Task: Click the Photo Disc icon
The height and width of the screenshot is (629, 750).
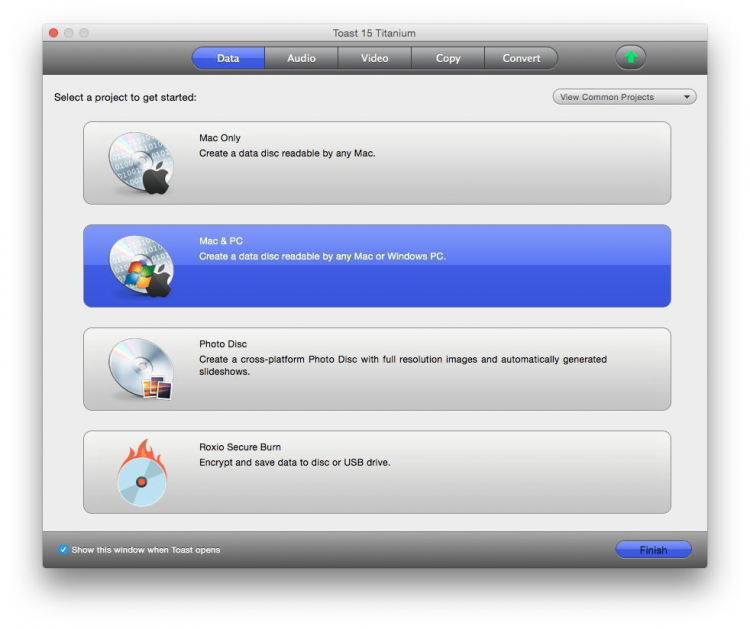Action: coord(141,369)
